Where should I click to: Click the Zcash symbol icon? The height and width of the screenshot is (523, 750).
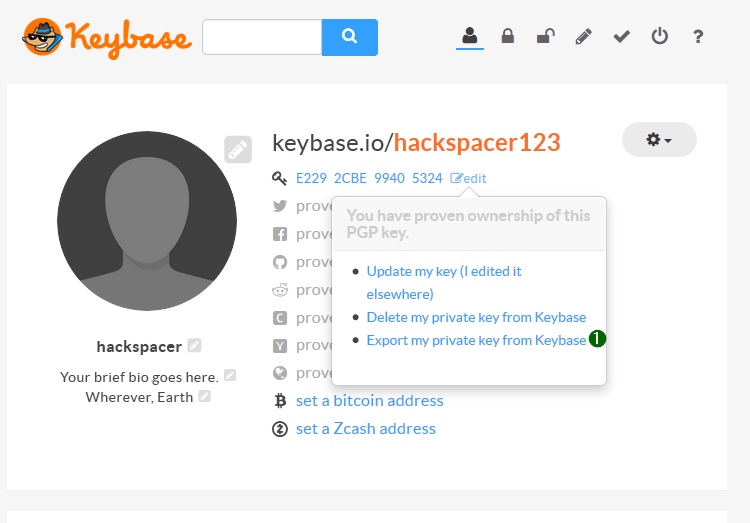[x=280, y=429]
